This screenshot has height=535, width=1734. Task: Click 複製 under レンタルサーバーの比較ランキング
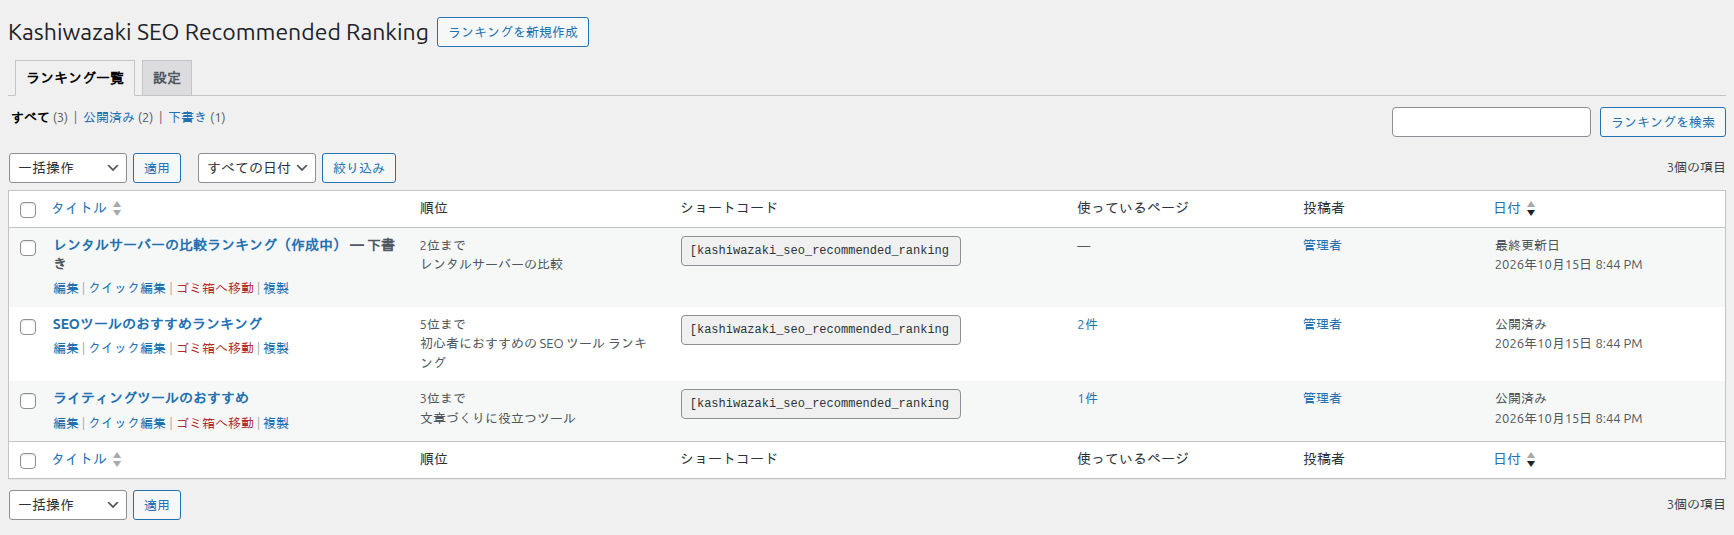tap(276, 288)
